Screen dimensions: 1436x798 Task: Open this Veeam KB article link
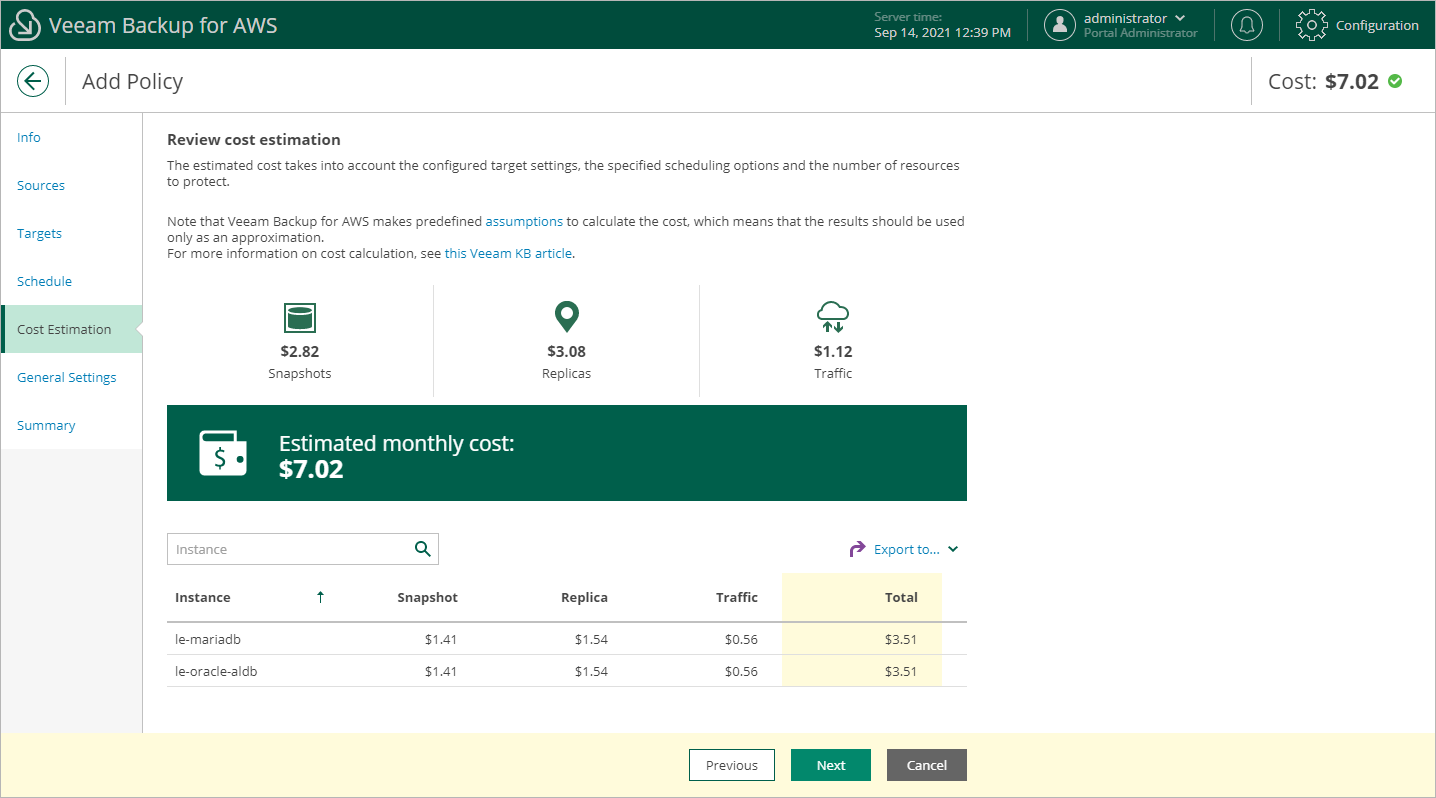pyautogui.click(x=509, y=253)
